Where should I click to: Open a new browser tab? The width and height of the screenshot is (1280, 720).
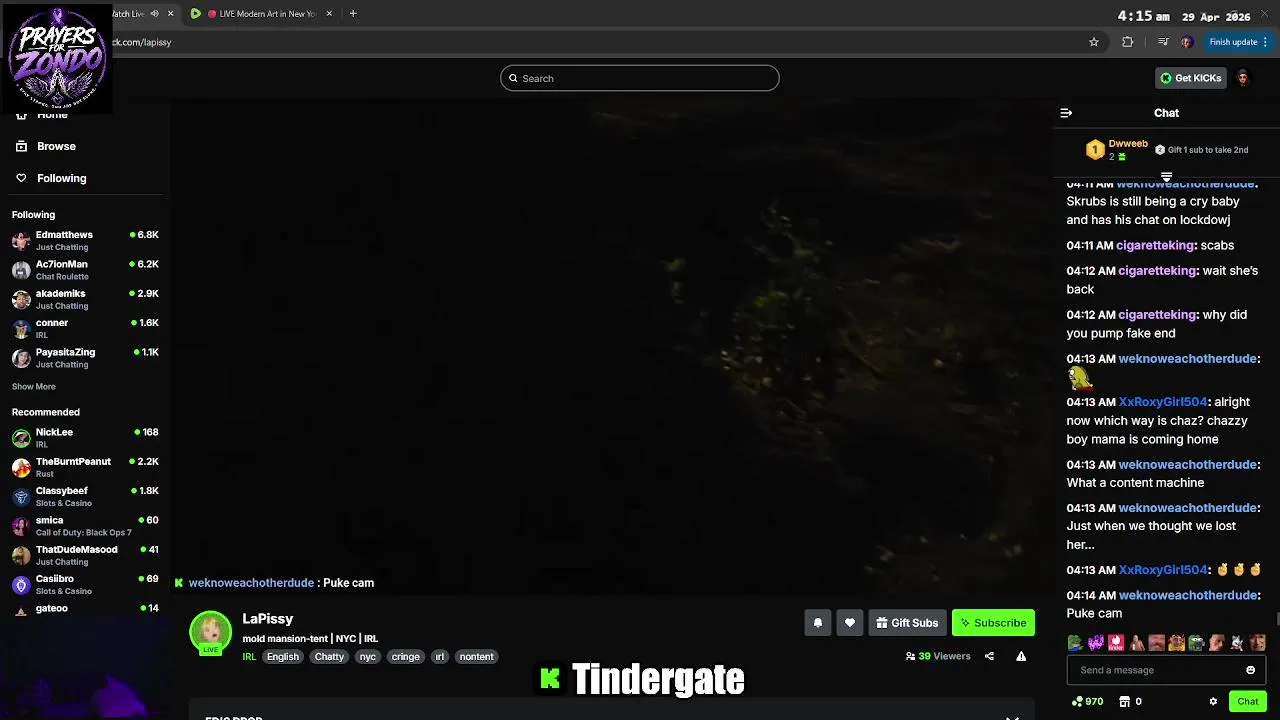pos(353,14)
